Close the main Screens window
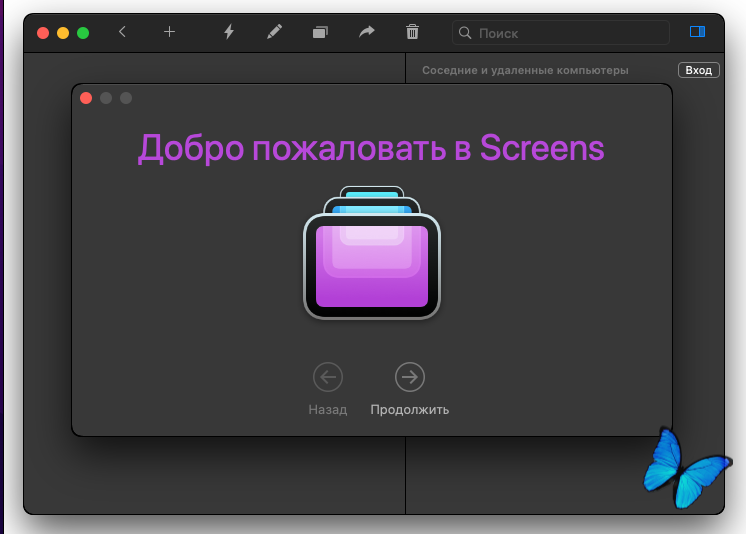Viewport: 746px width, 534px height. 43,33
